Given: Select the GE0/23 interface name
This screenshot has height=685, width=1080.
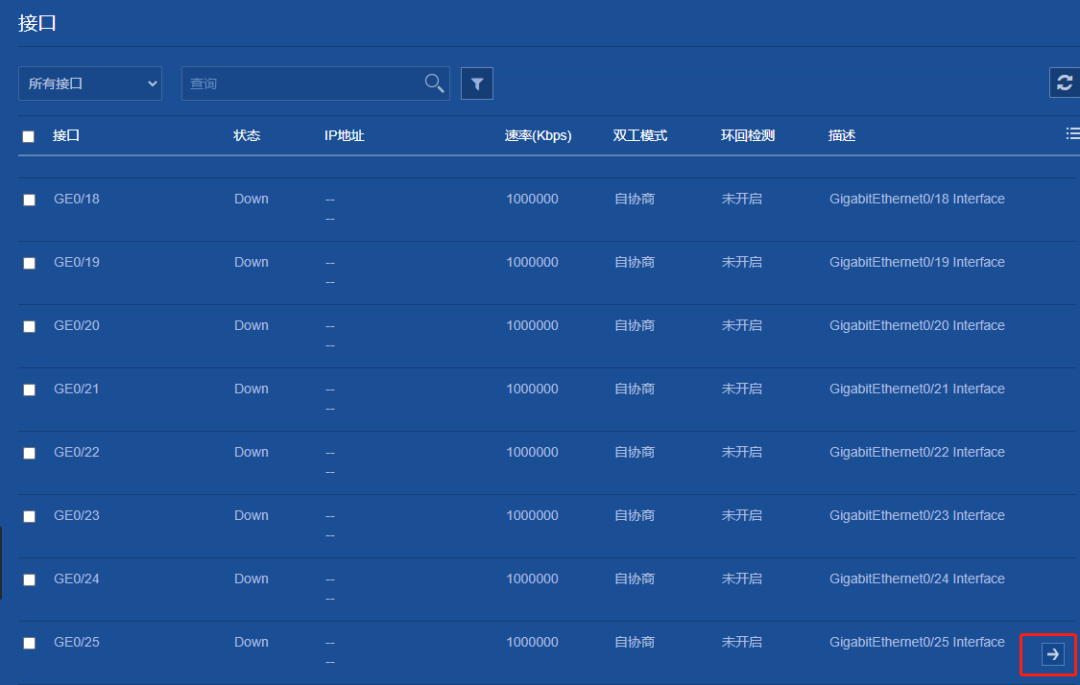Looking at the screenshot, I should tap(76, 516).
